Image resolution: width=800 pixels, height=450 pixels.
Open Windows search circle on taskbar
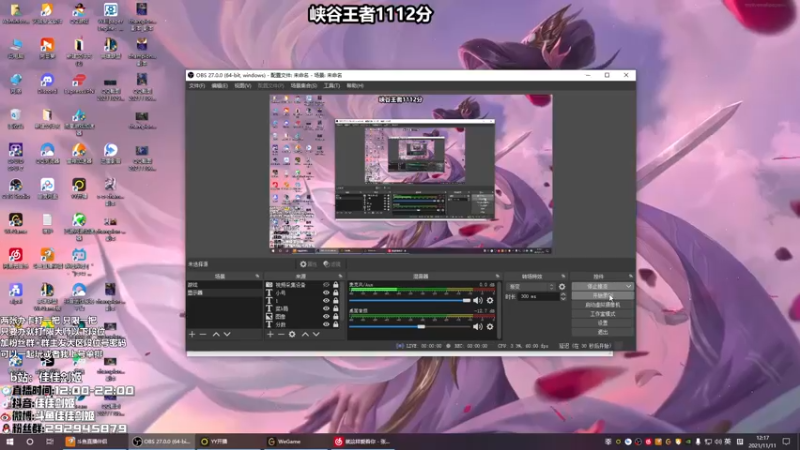coord(30,441)
